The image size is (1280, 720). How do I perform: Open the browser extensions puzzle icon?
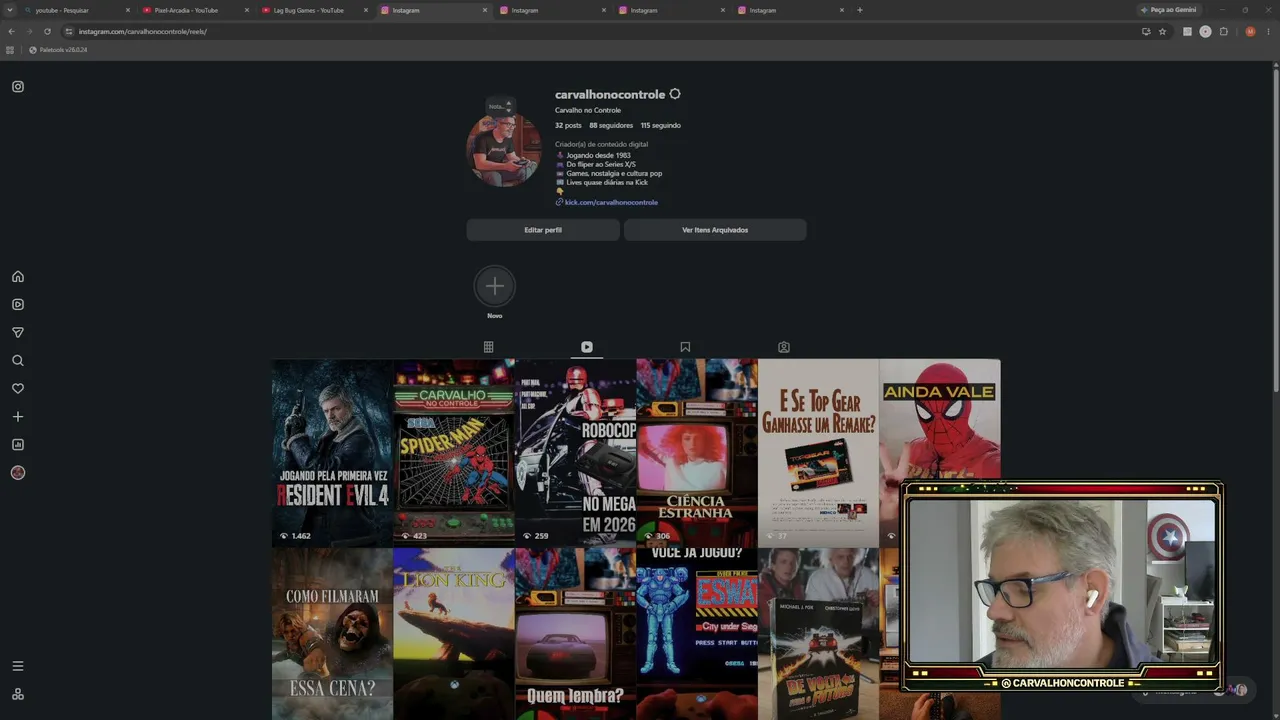(1224, 31)
